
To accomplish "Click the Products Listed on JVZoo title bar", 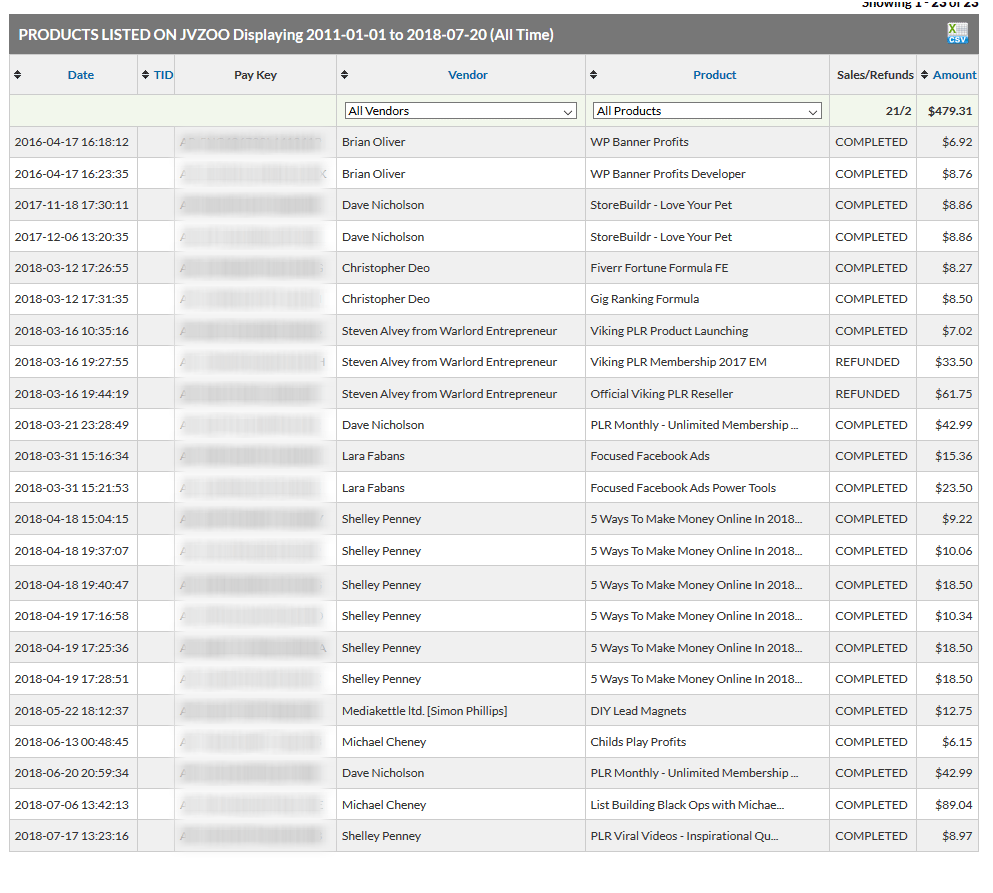I will tap(494, 34).
